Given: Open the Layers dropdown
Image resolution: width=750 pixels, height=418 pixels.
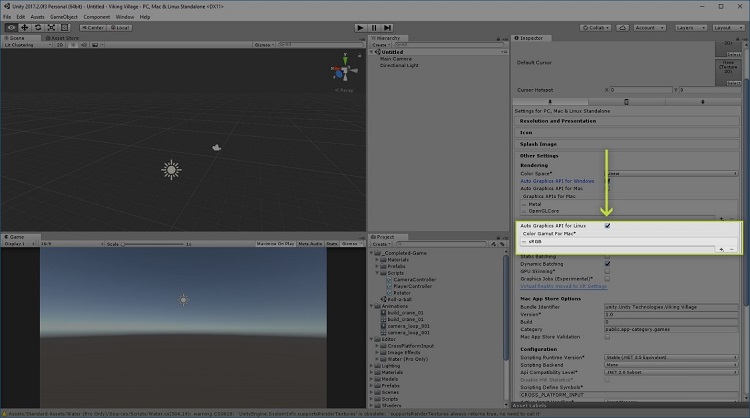Looking at the screenshot, I should (x=684, y=28).
